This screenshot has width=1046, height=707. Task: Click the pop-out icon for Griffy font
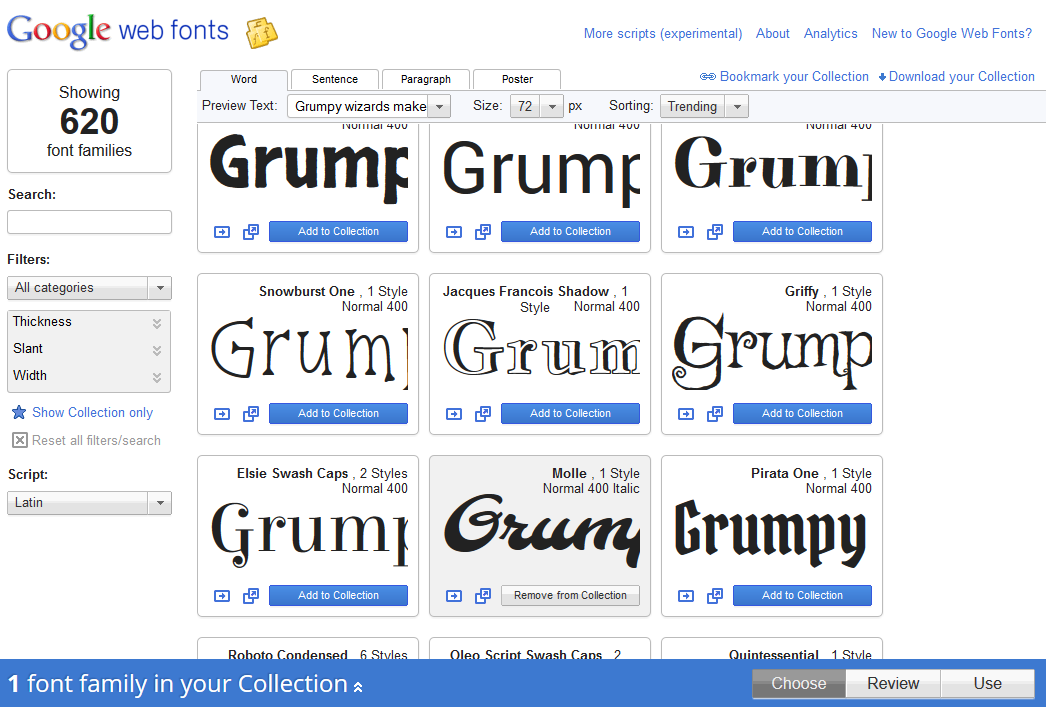click(715, 413)
